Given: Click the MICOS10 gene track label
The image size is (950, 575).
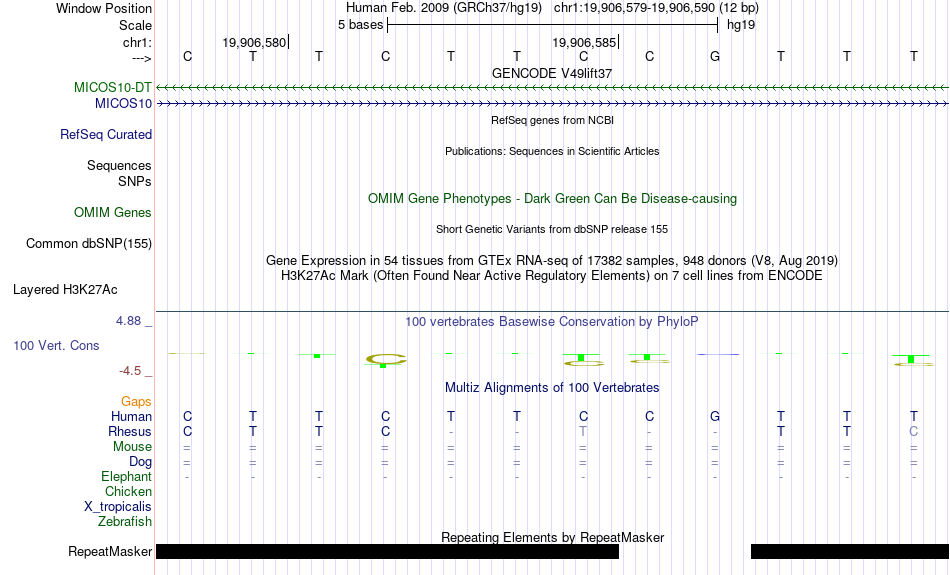Looking at the screenshot, I should click(124, 104).
